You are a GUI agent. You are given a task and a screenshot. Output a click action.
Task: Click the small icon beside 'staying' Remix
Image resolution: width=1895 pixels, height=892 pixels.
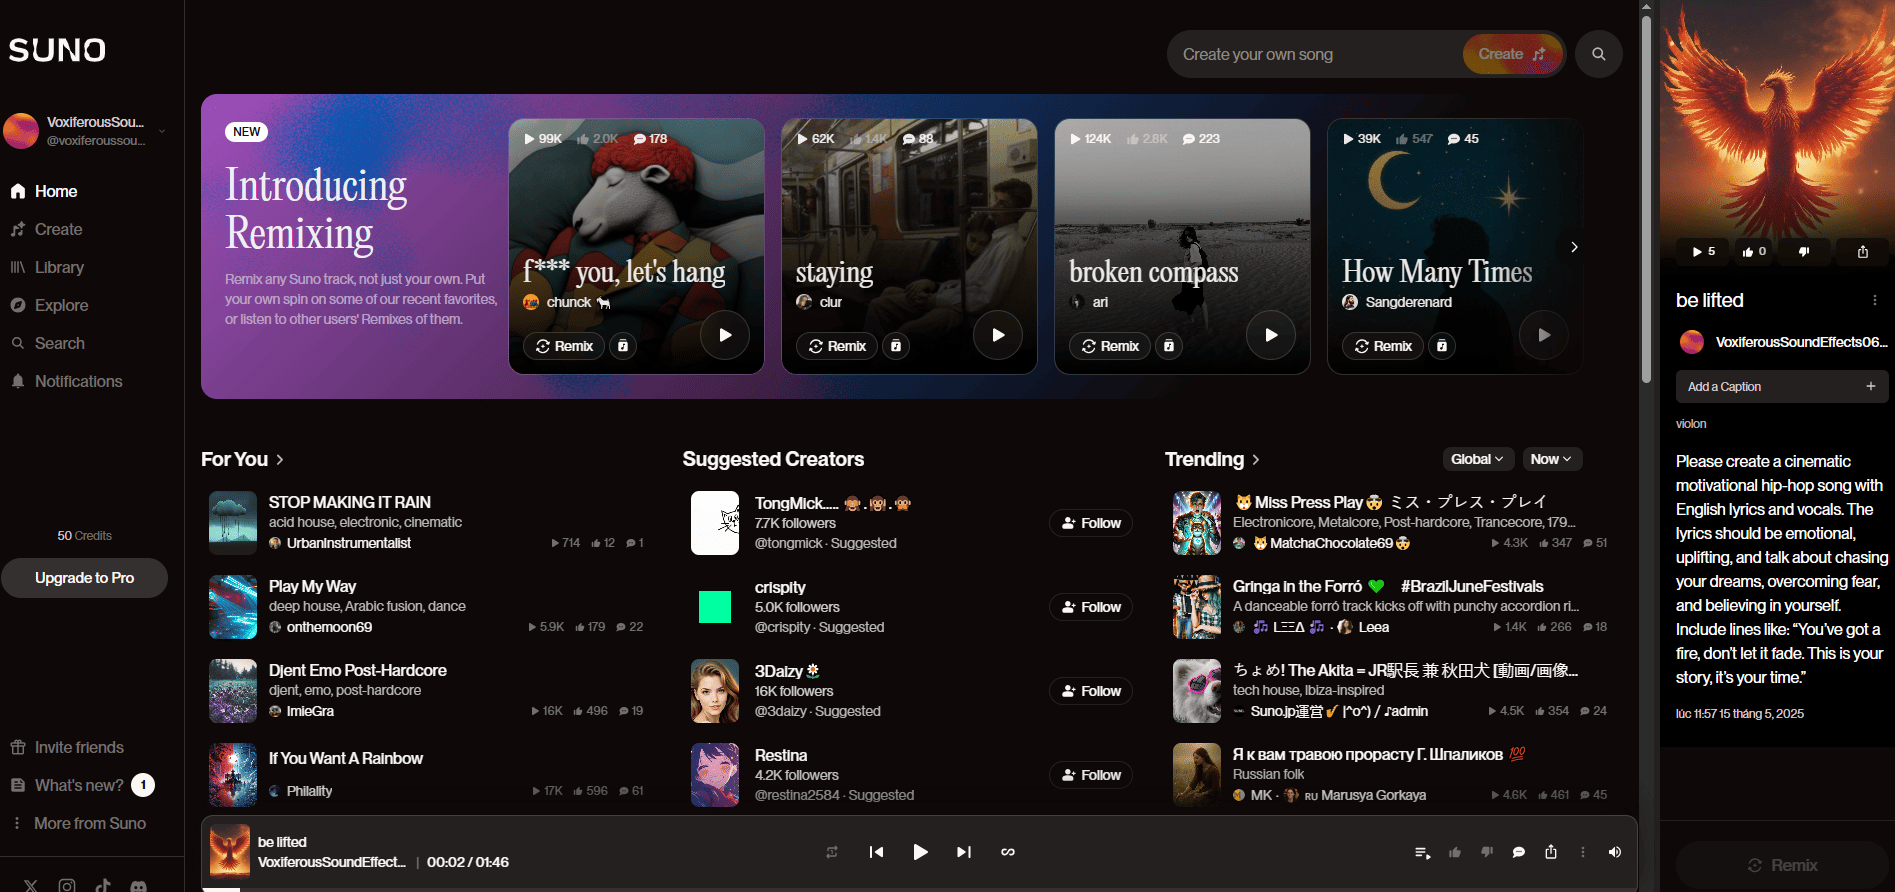click(896, 346)
